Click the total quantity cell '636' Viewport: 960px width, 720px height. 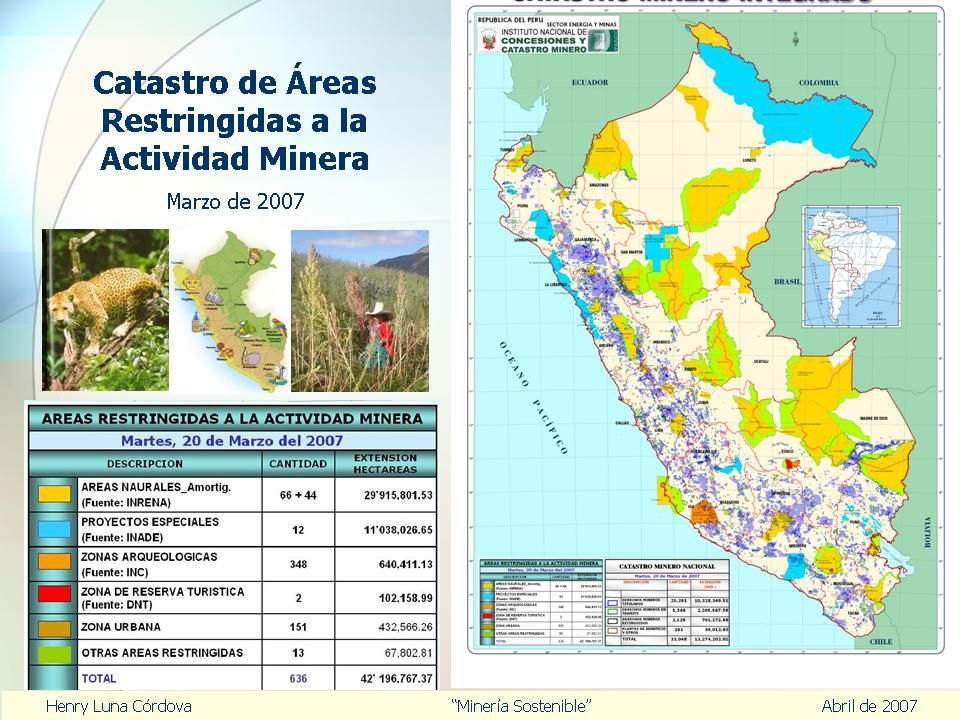[298, 678]
